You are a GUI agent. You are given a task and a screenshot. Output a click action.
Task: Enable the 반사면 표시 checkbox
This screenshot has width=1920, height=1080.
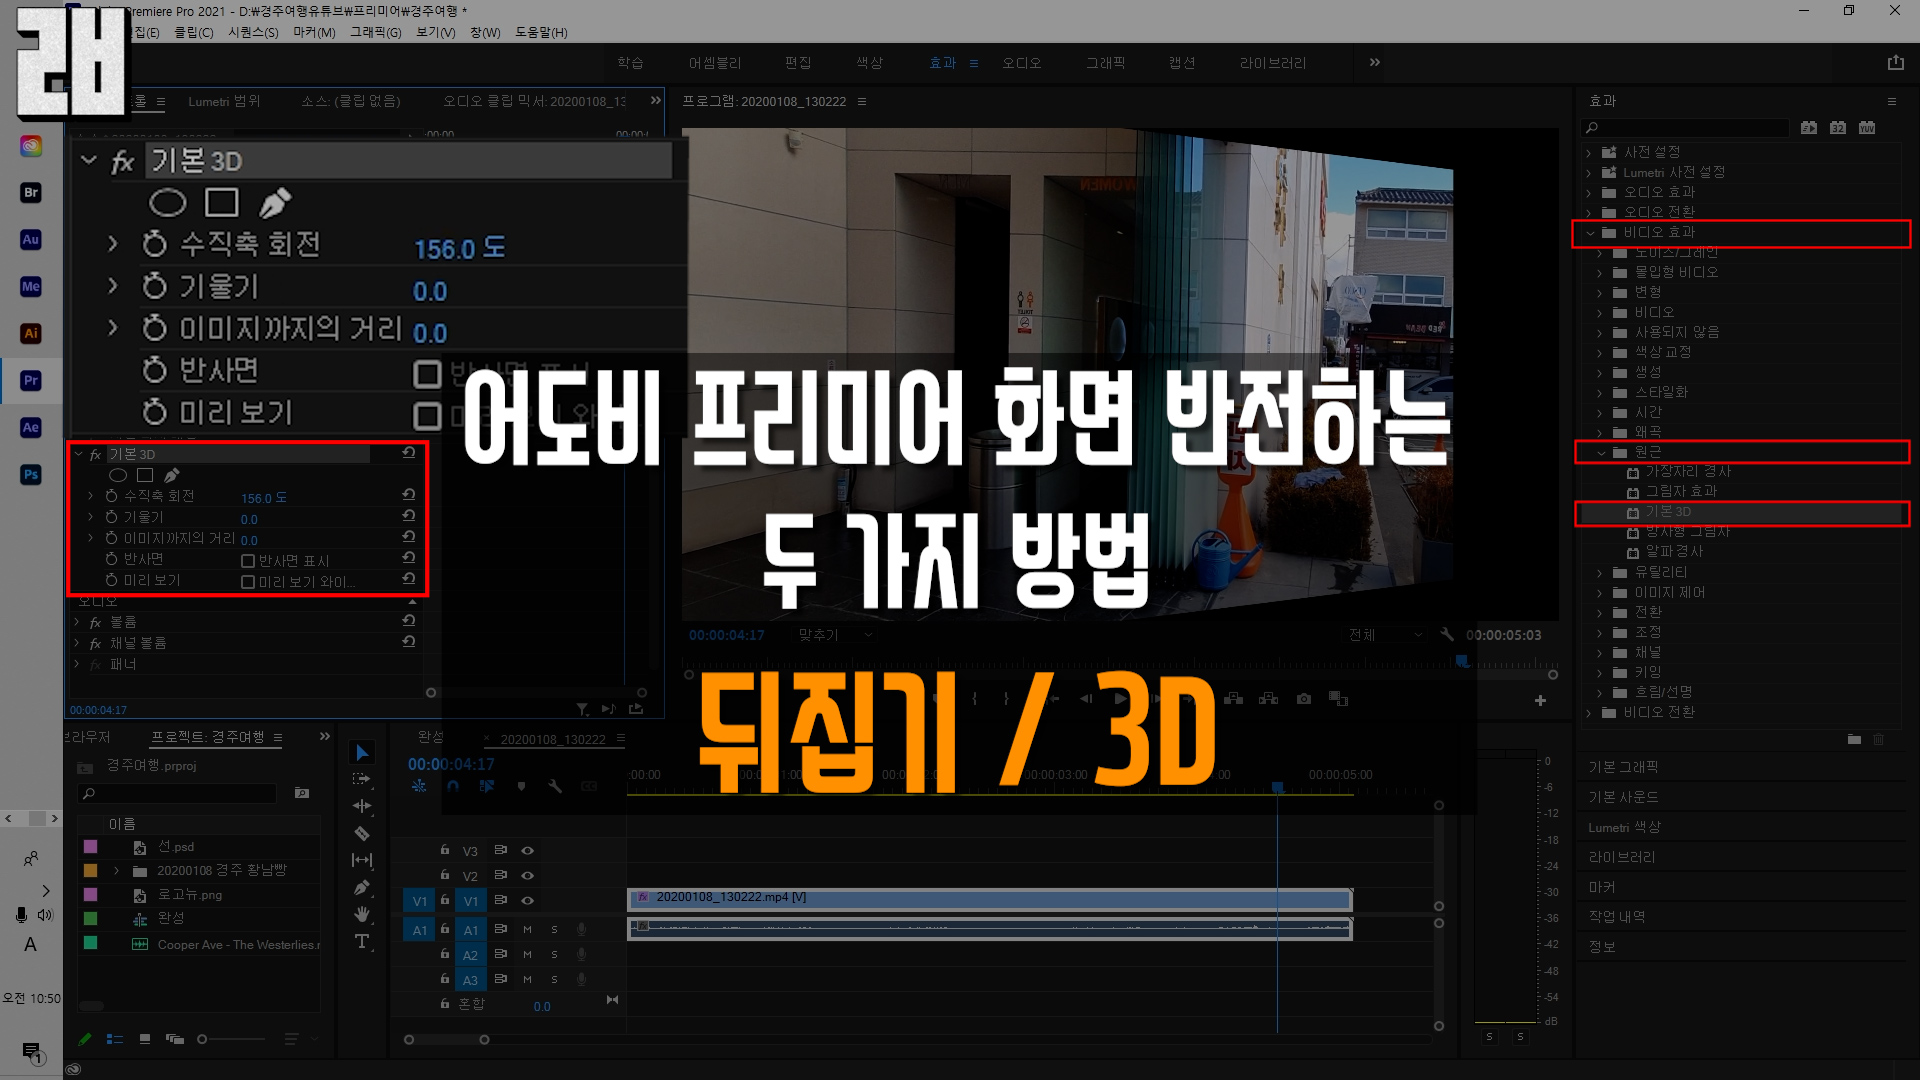coord(248,560)
